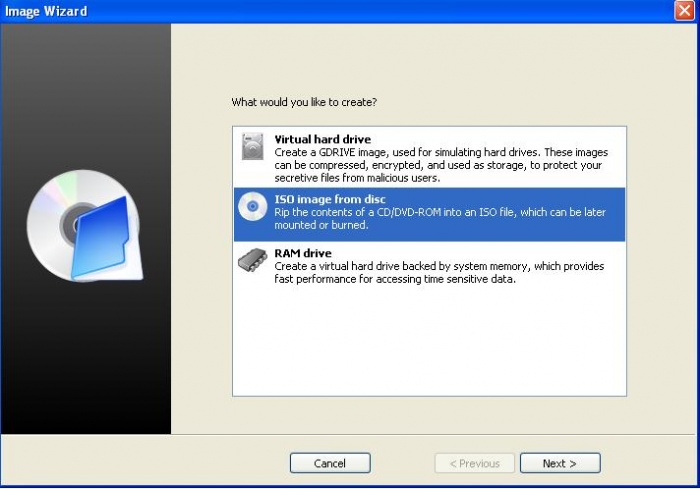Select the ISO image from disc title
700x489 pixels.
[x=330, y=199]
